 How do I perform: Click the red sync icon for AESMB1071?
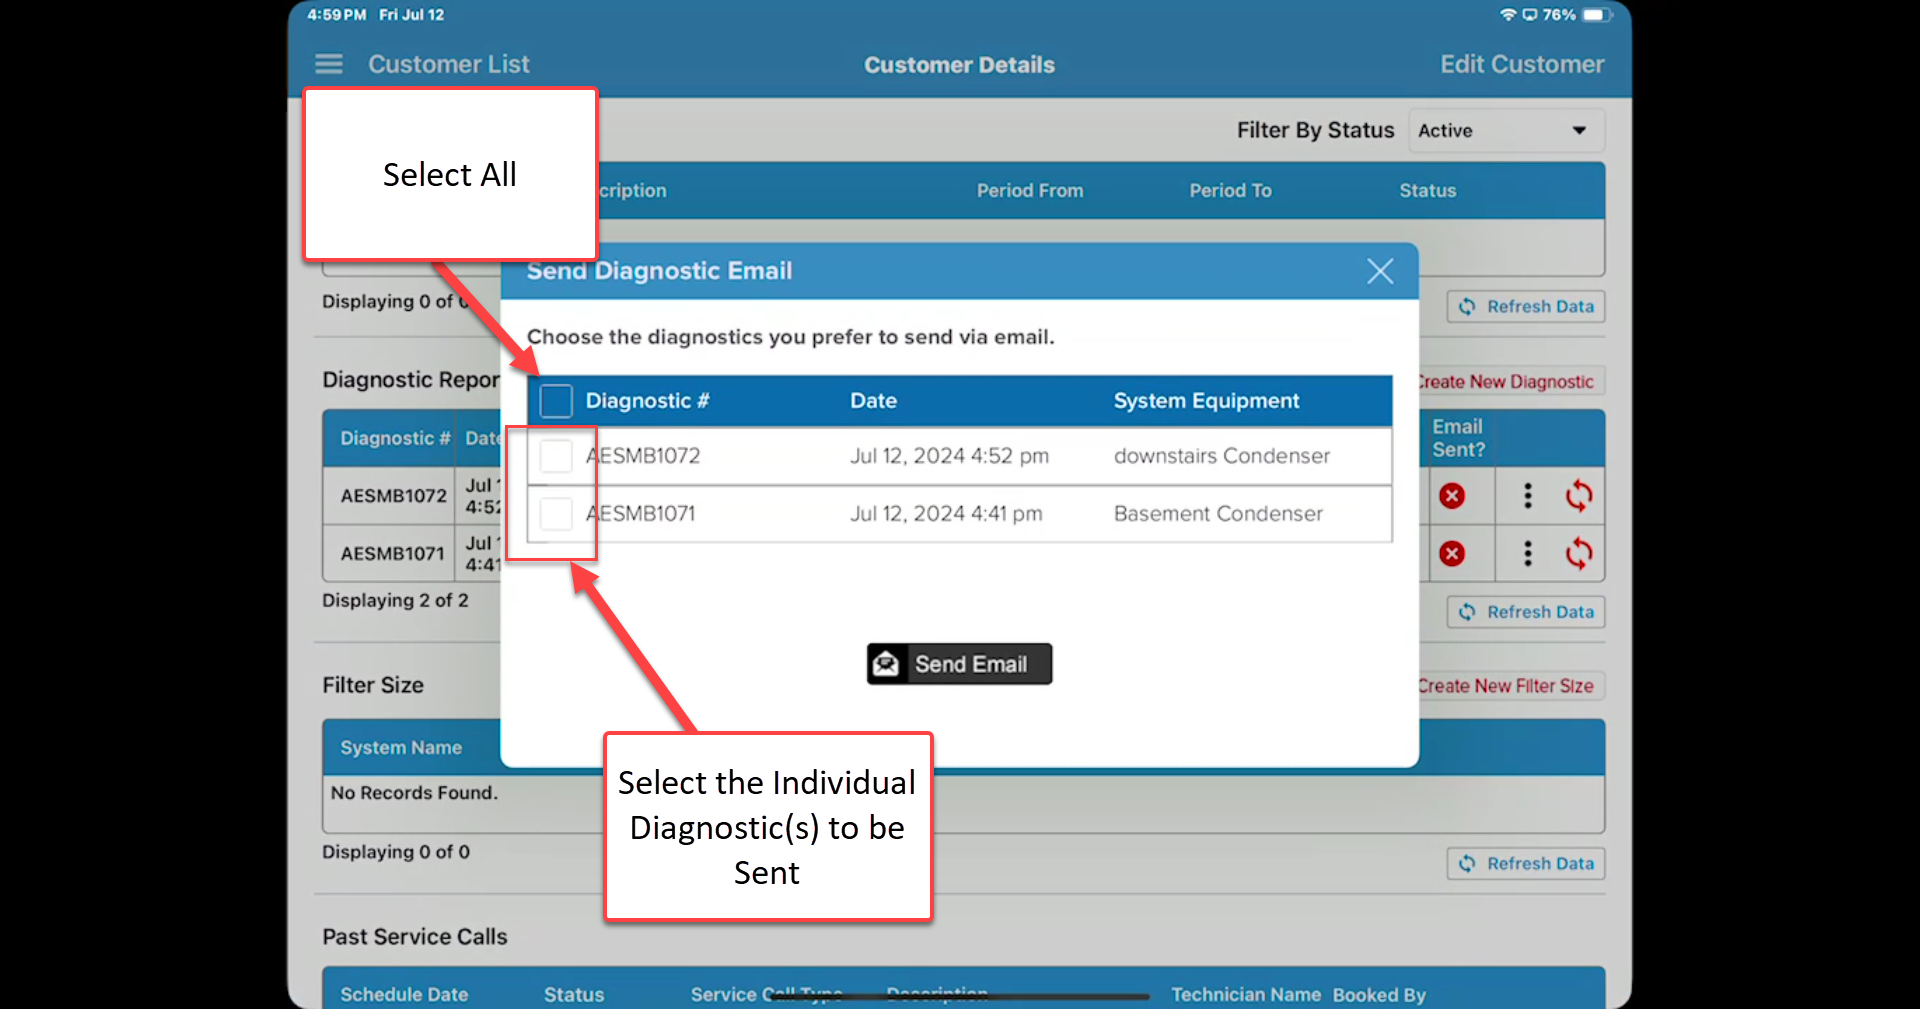(1579, 554)
